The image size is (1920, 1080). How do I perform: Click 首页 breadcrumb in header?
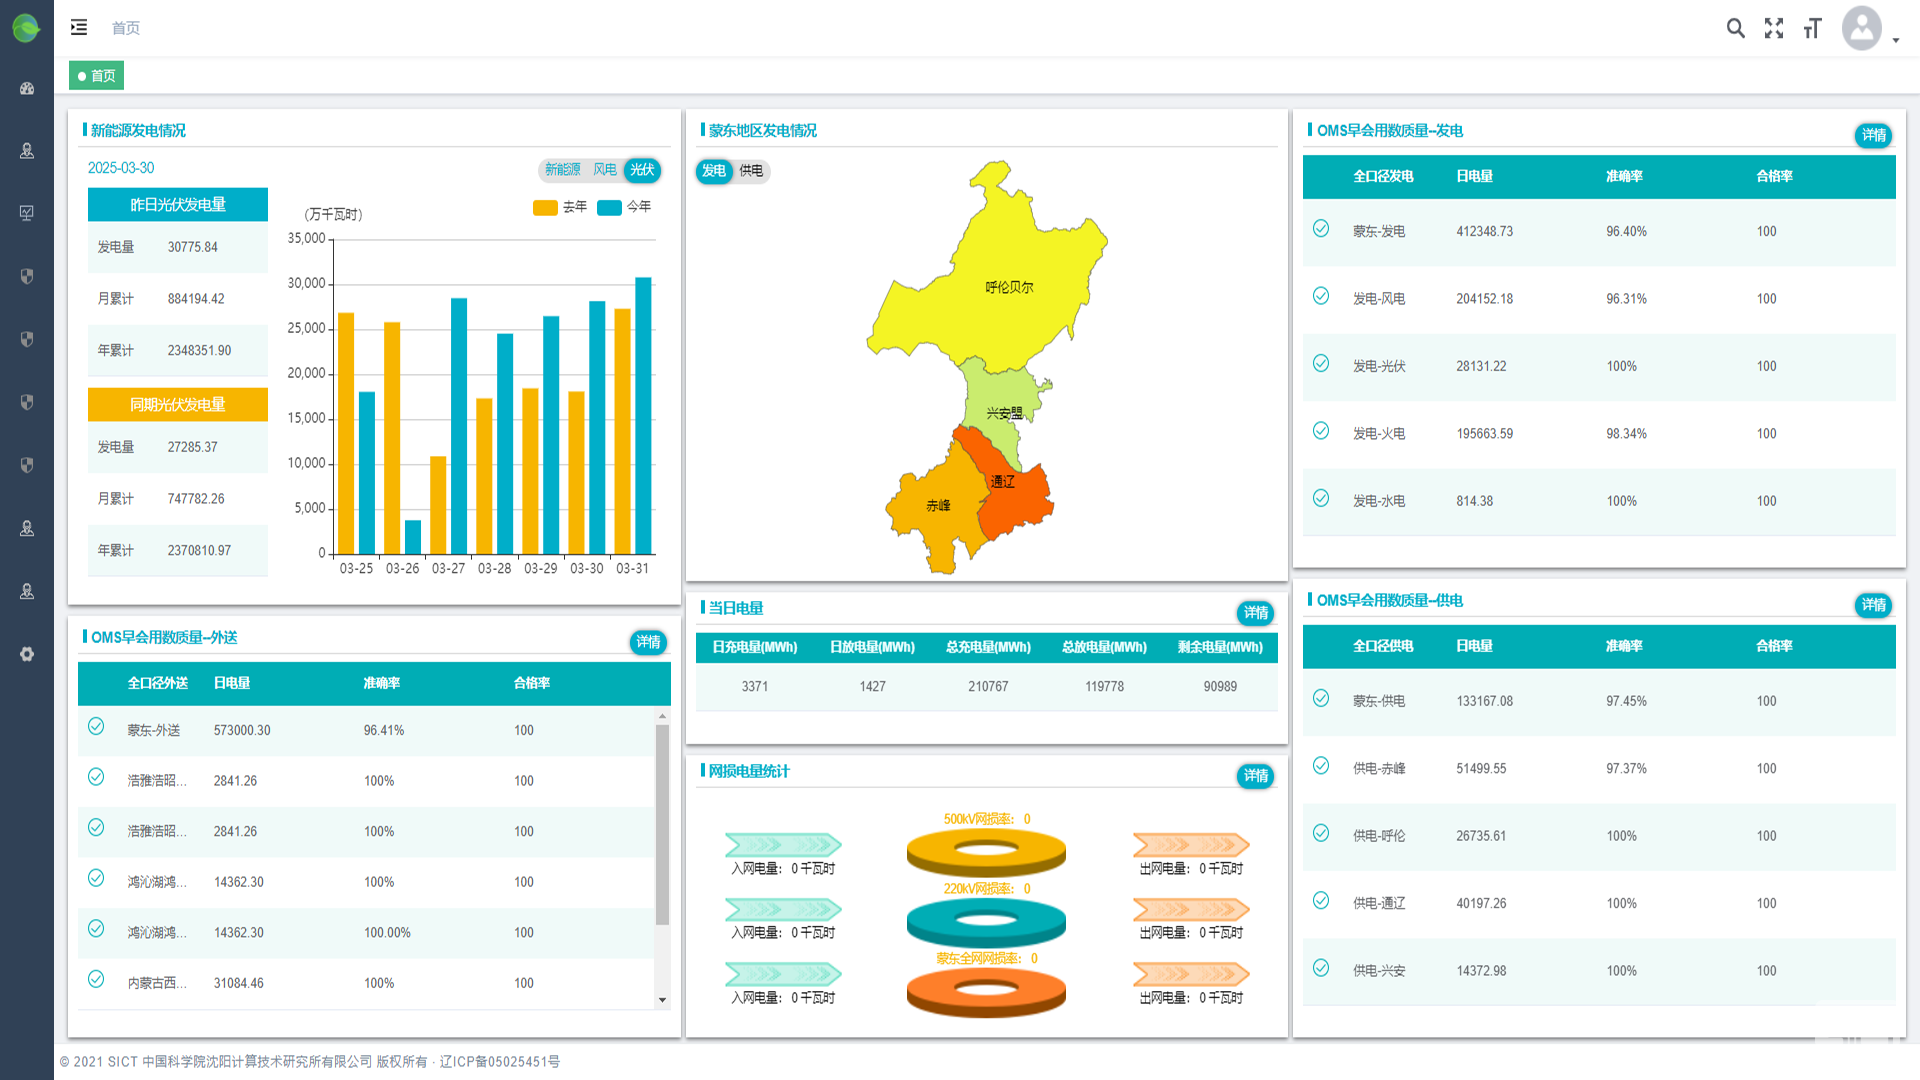(x=126, y=28)
